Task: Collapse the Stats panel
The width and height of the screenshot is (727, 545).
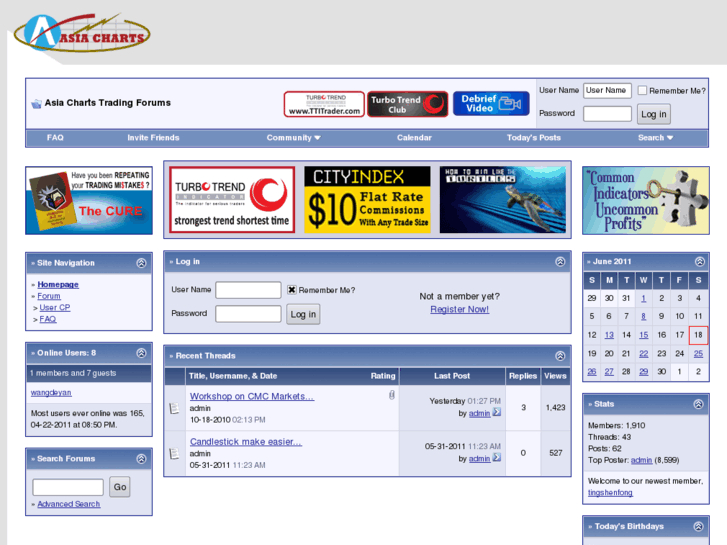Action: pyautogui.click(x=698, y=404)
